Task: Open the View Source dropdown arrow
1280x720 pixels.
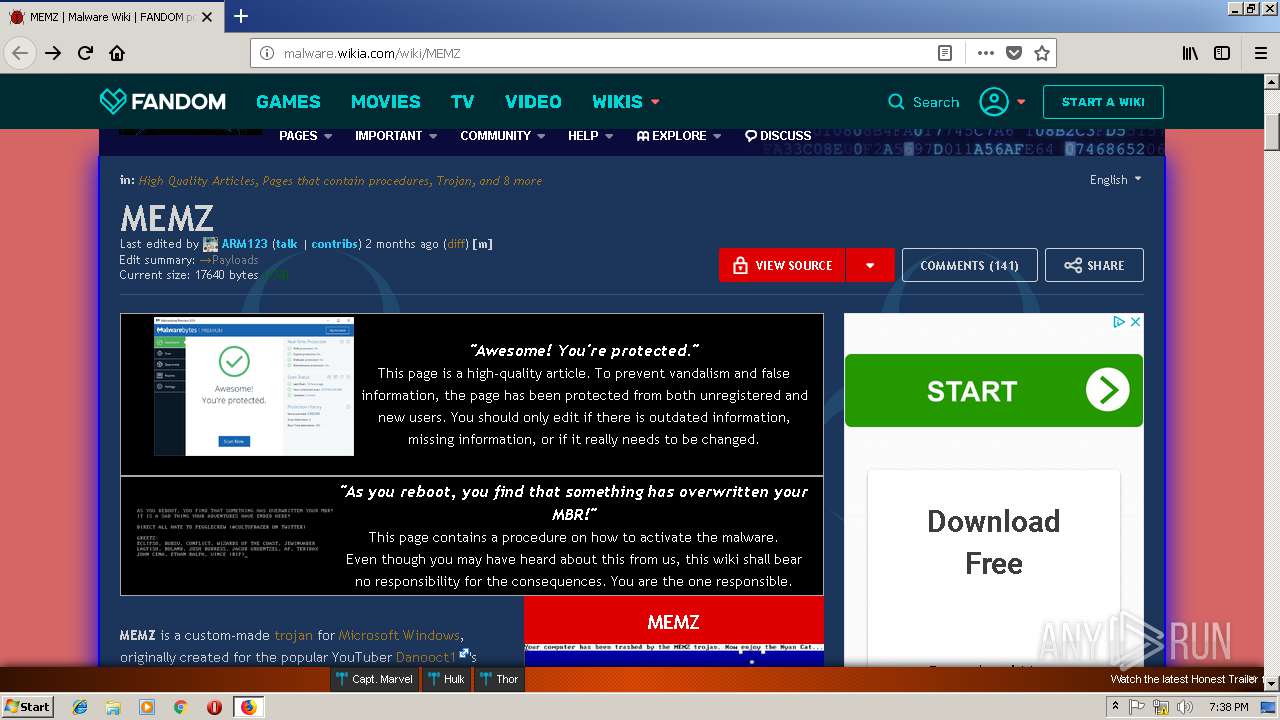Action: click(x=870, y=265)
